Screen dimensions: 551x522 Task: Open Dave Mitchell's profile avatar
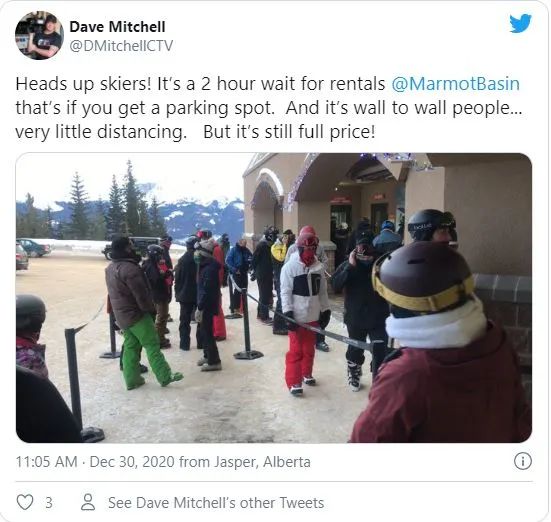coord(39,35)
